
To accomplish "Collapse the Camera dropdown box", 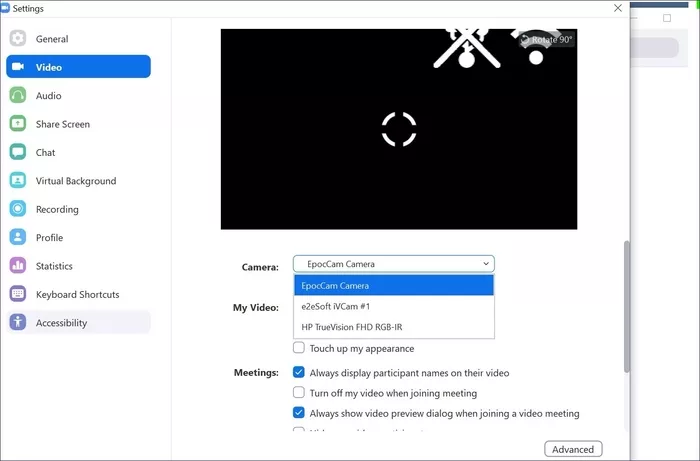I will pyautogui.click(x=393, y=264).
